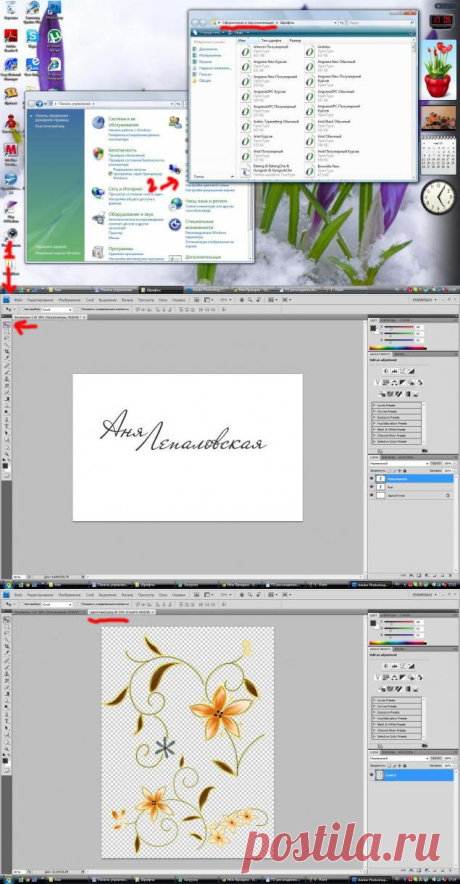The image size is (460, 884).
Task: Click the Безопасность shield icon in Control Panel
Action: 98,154
